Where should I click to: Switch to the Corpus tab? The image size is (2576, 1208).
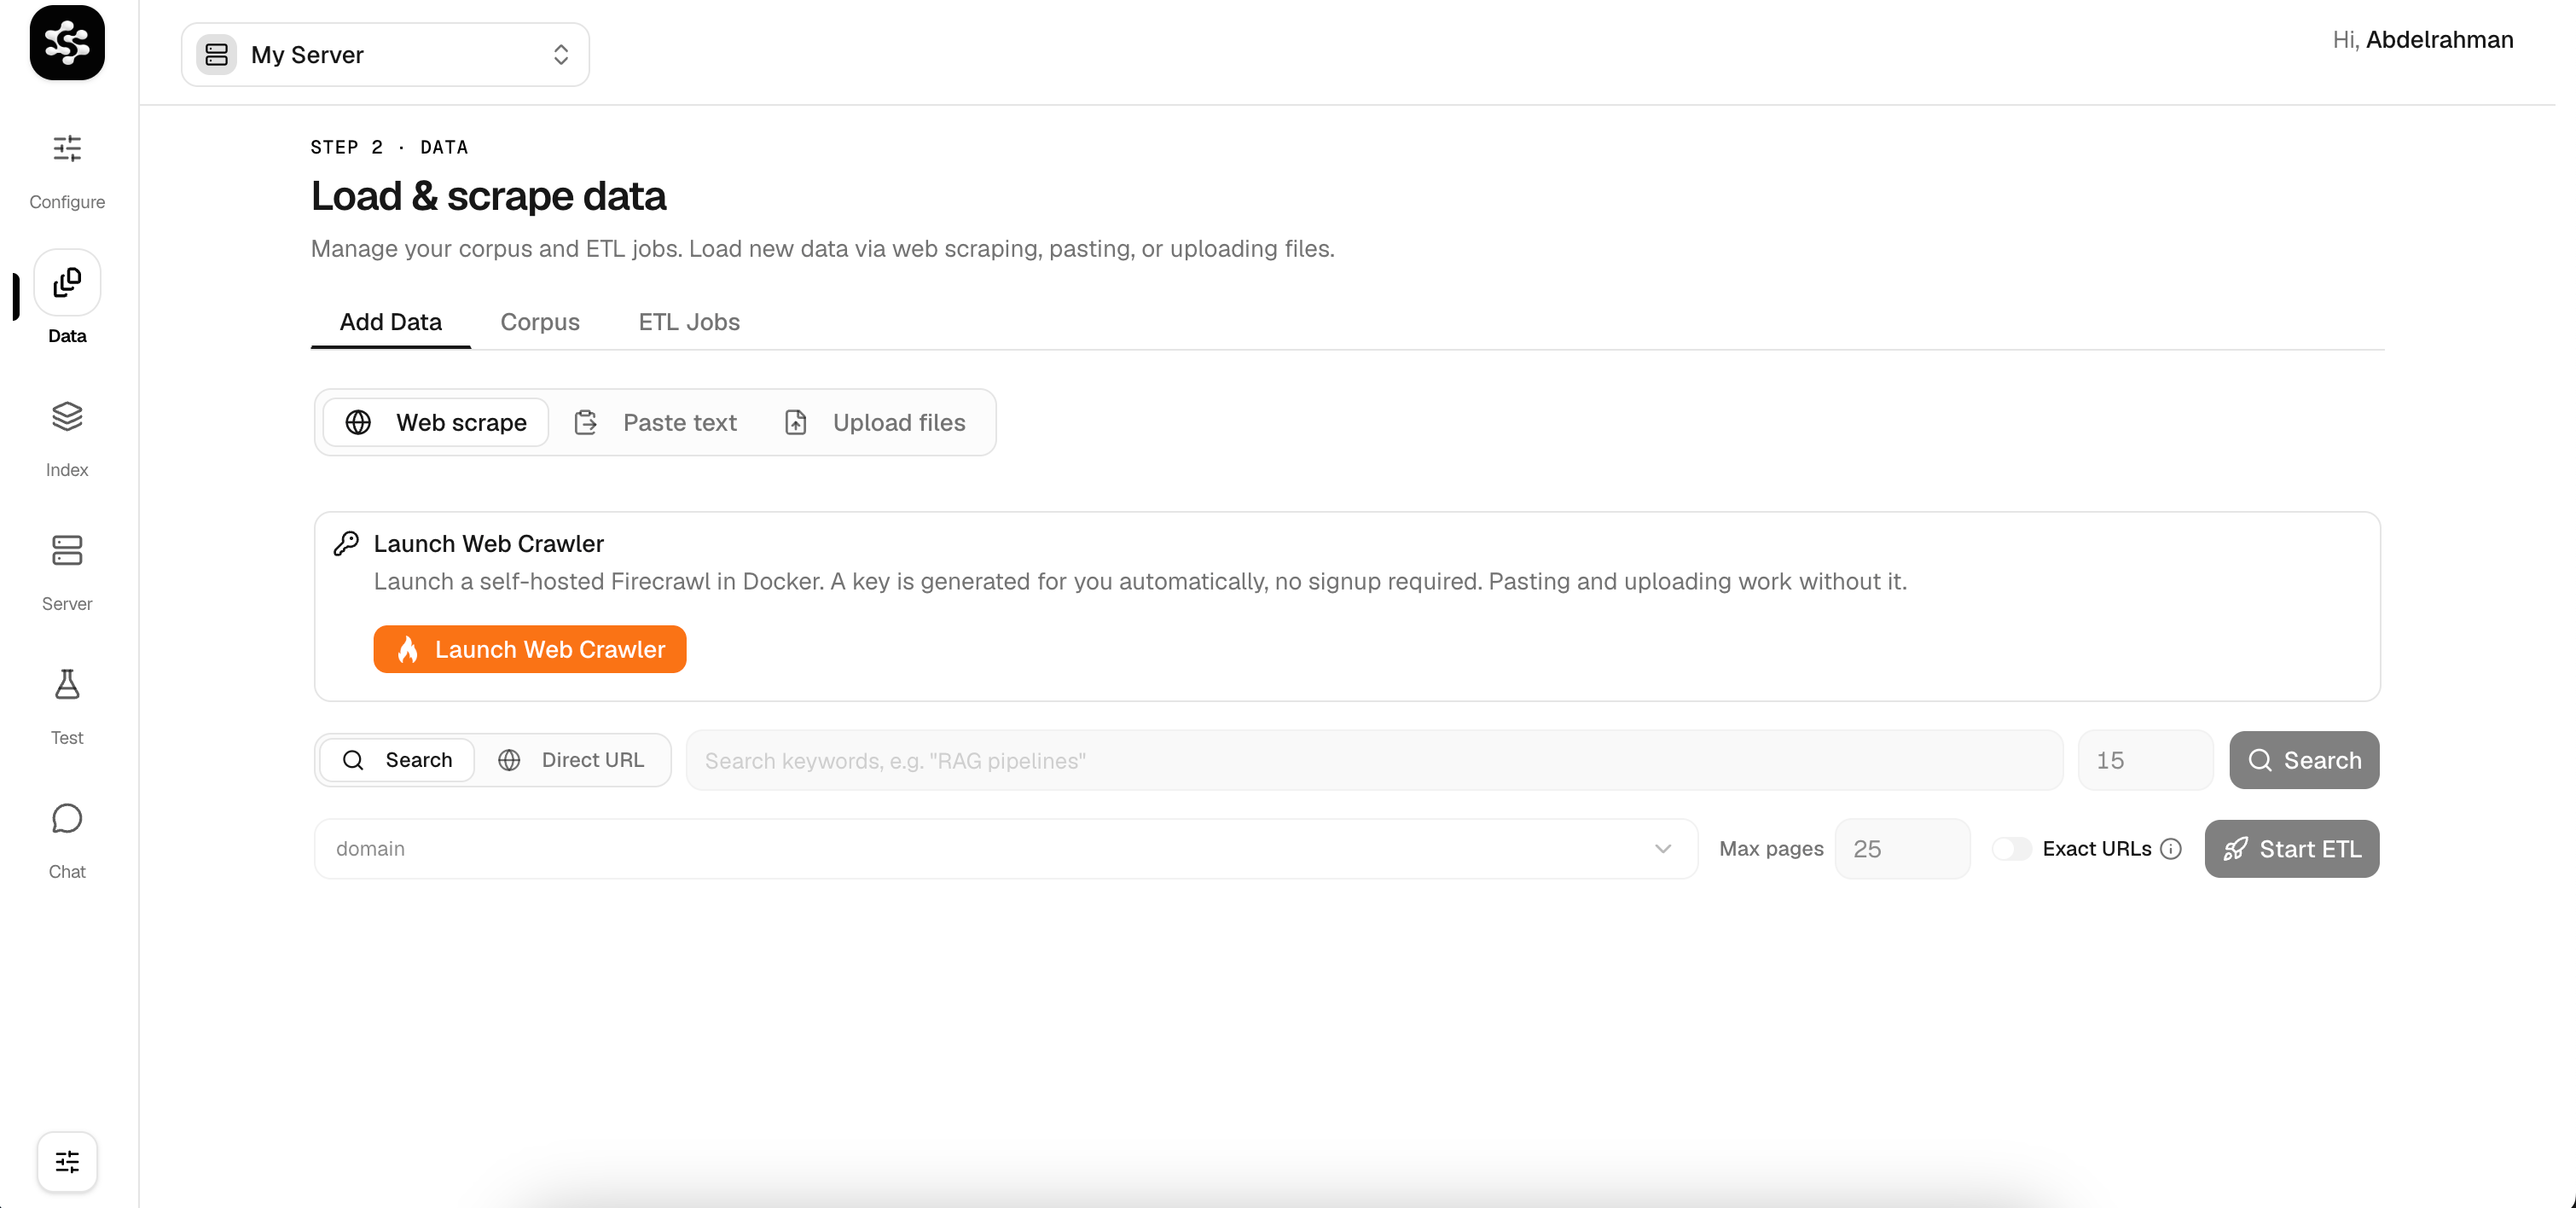[x=540, y=322]
